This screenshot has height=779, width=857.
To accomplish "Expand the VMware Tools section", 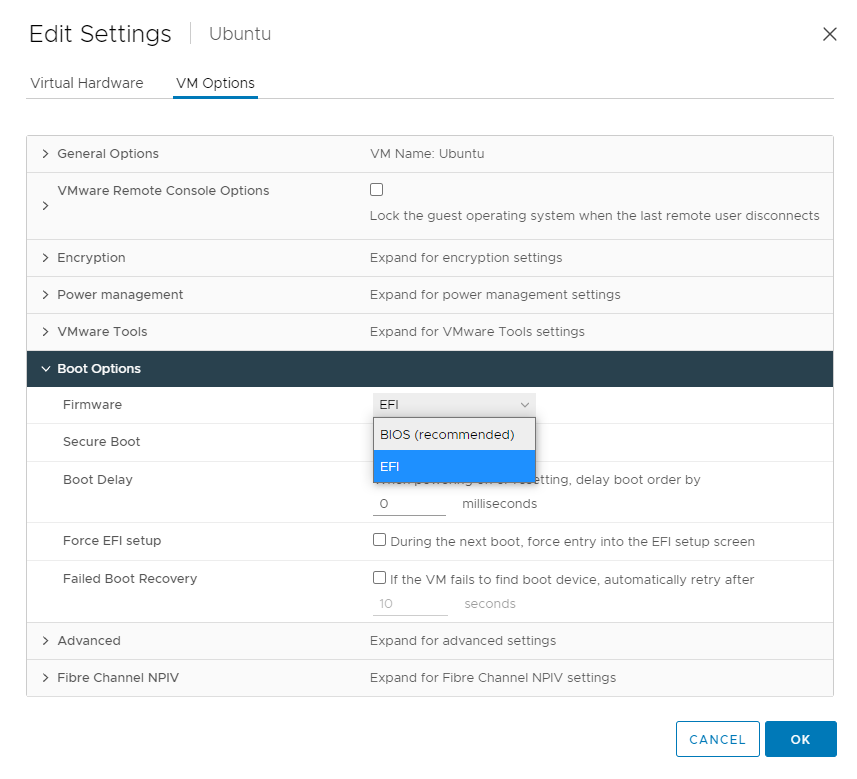I will [x=45, y=332].
